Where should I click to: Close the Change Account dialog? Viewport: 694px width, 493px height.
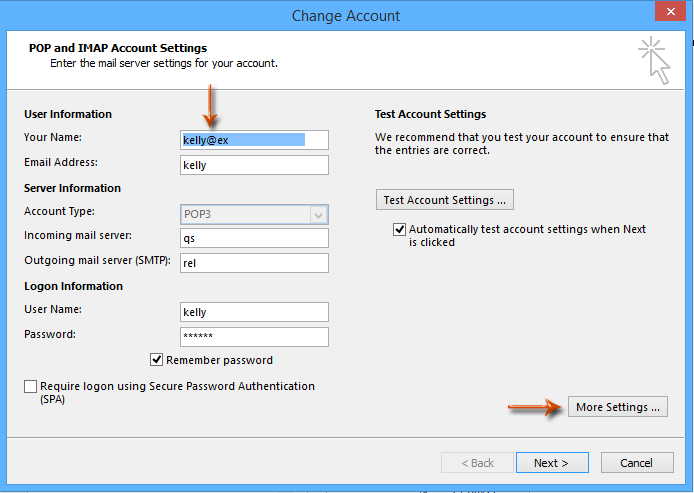(x=668, y=15)
